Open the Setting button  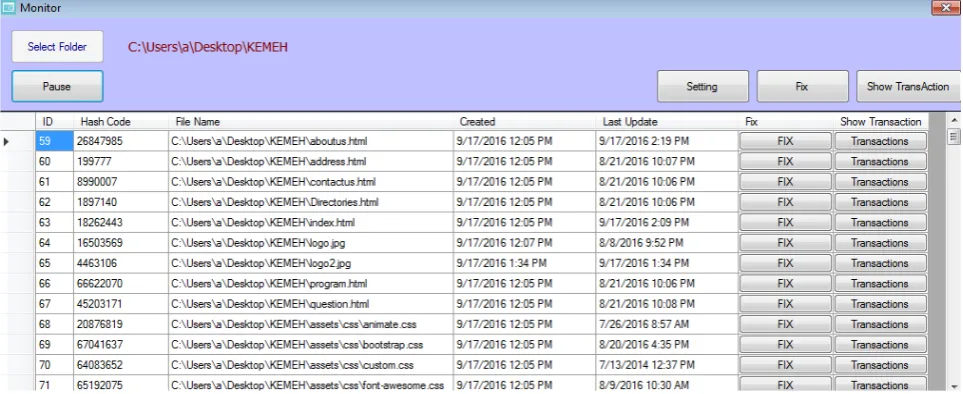(x=703, y=87)
